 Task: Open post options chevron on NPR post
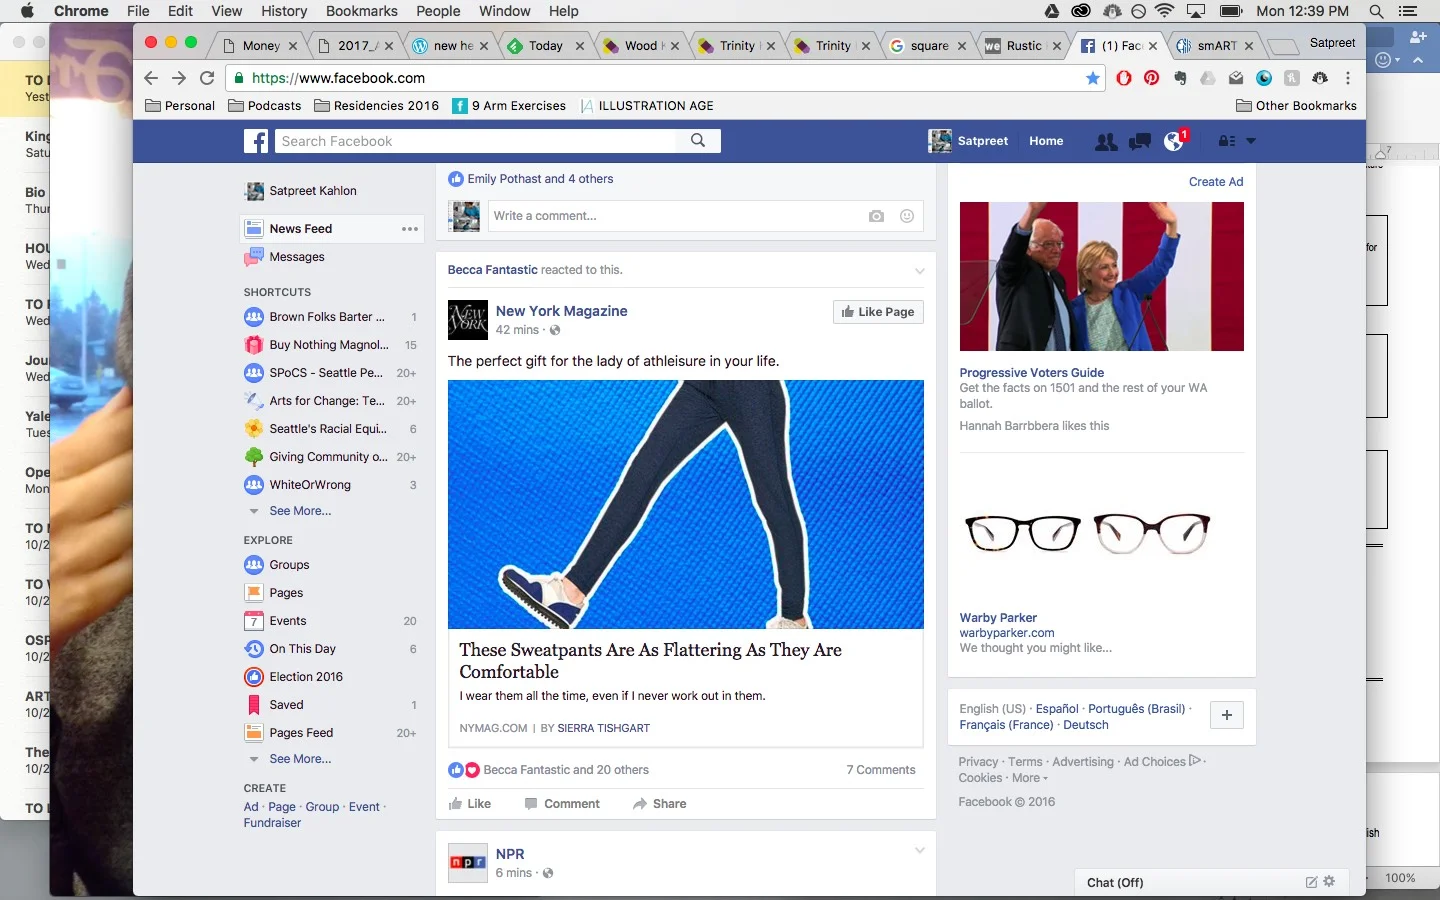pos(920,851)
